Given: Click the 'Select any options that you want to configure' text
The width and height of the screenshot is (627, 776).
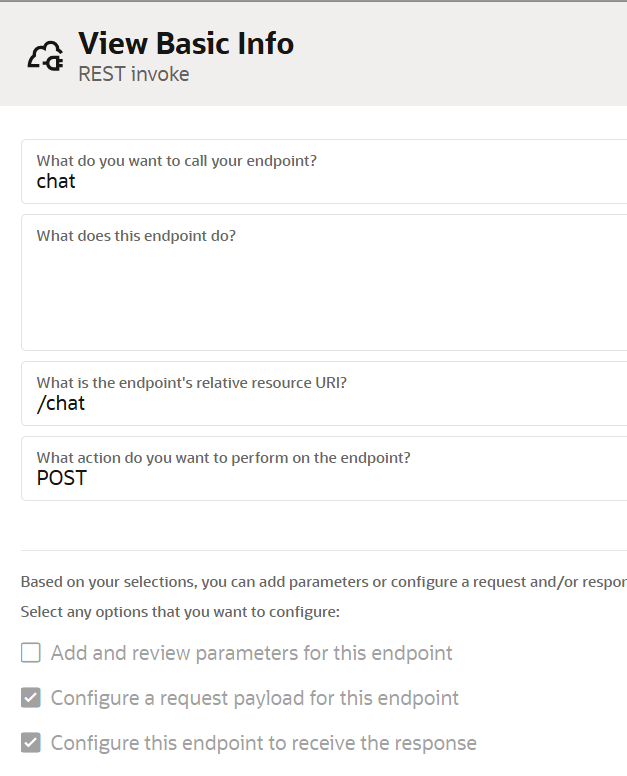Looking at the screenshot, I should pyautogui.click(x=180, y=611).
